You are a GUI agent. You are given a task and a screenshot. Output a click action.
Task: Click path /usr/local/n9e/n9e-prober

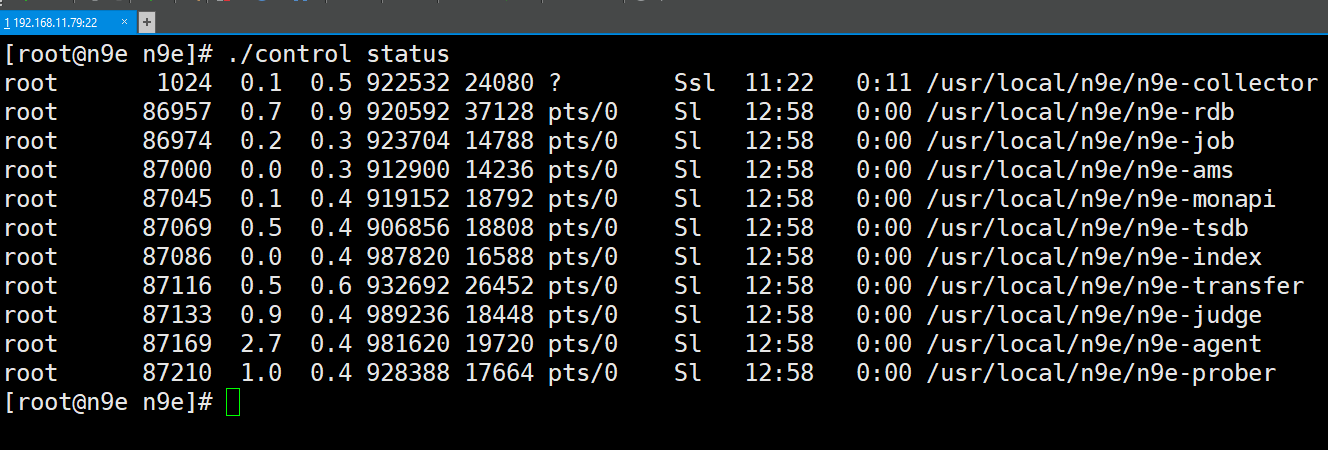tap(1101, 373)
